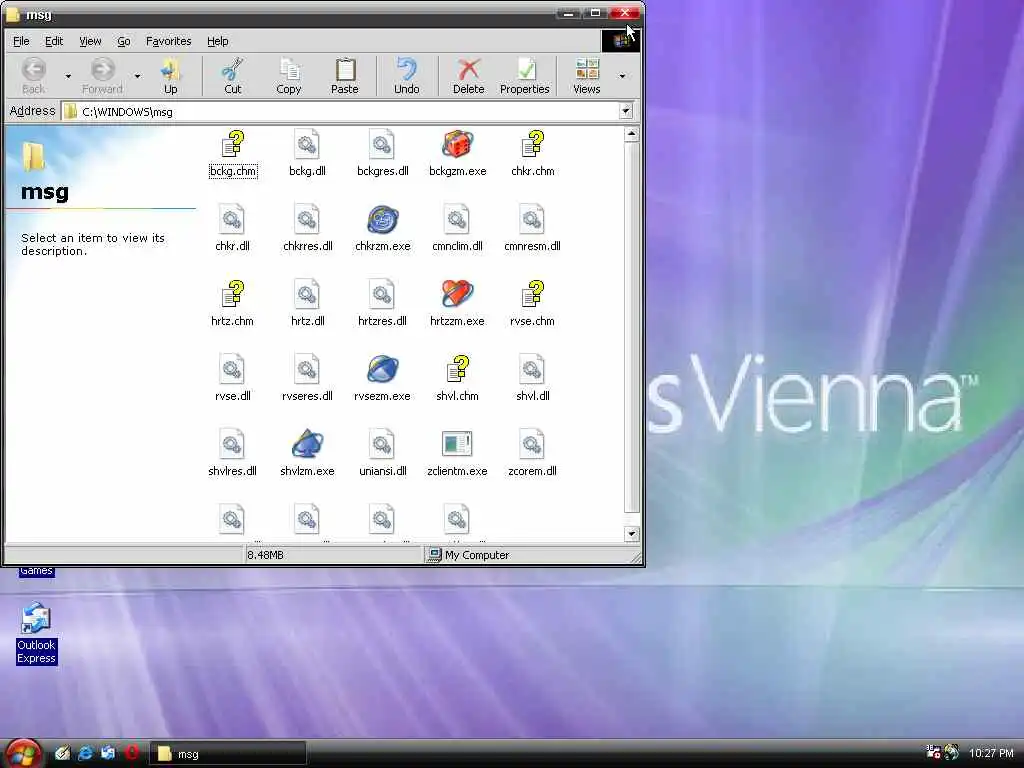Click the Delete toolbar button

469,76
